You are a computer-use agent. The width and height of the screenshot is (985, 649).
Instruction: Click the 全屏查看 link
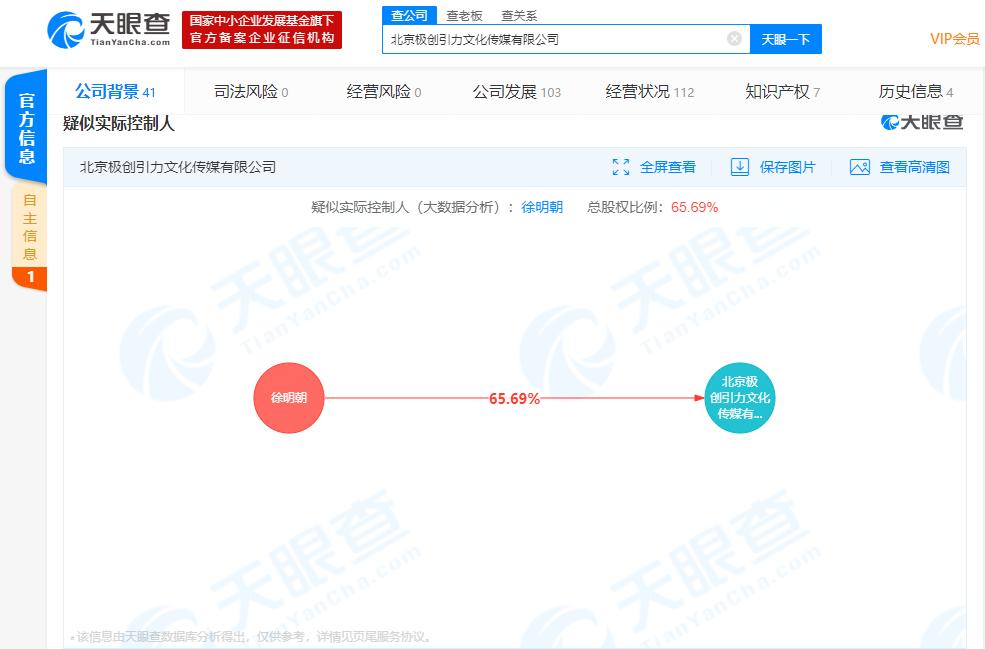pyautogui.click(x=668, y=167)
